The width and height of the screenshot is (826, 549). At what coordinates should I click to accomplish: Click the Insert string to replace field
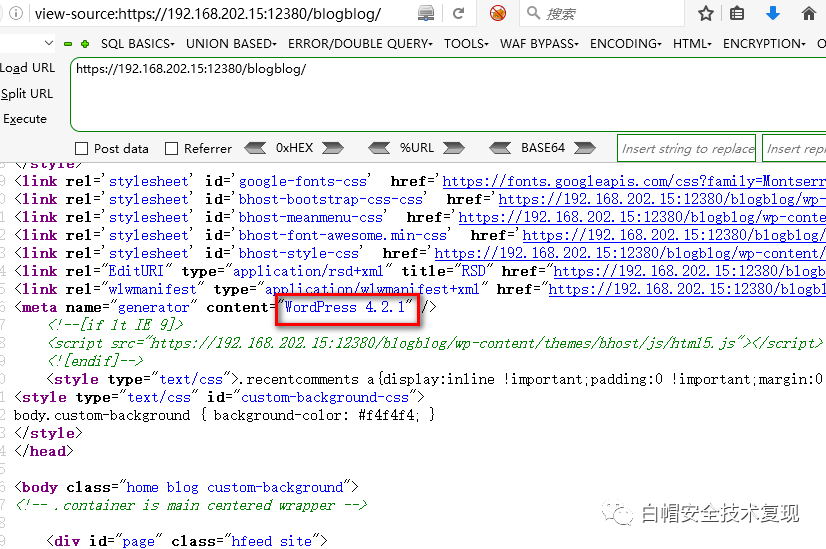686,149
